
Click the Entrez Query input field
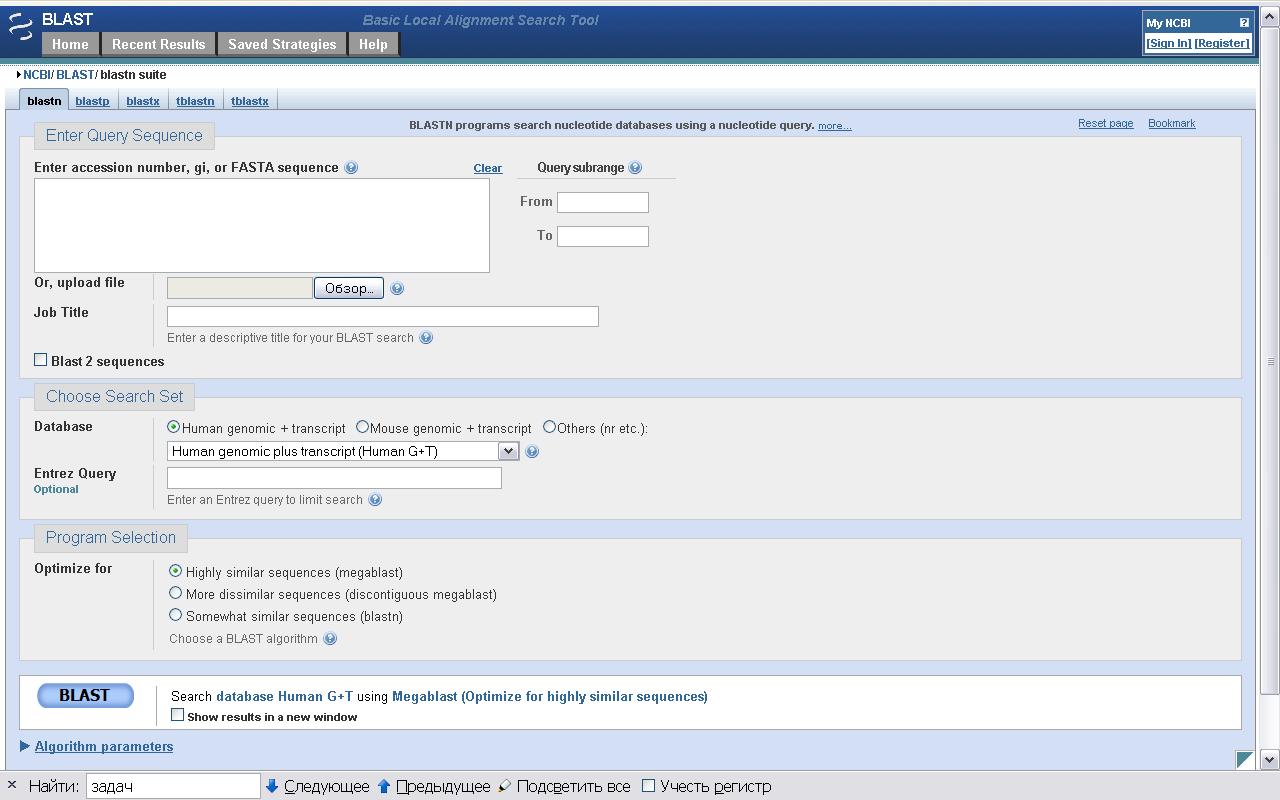334,478
